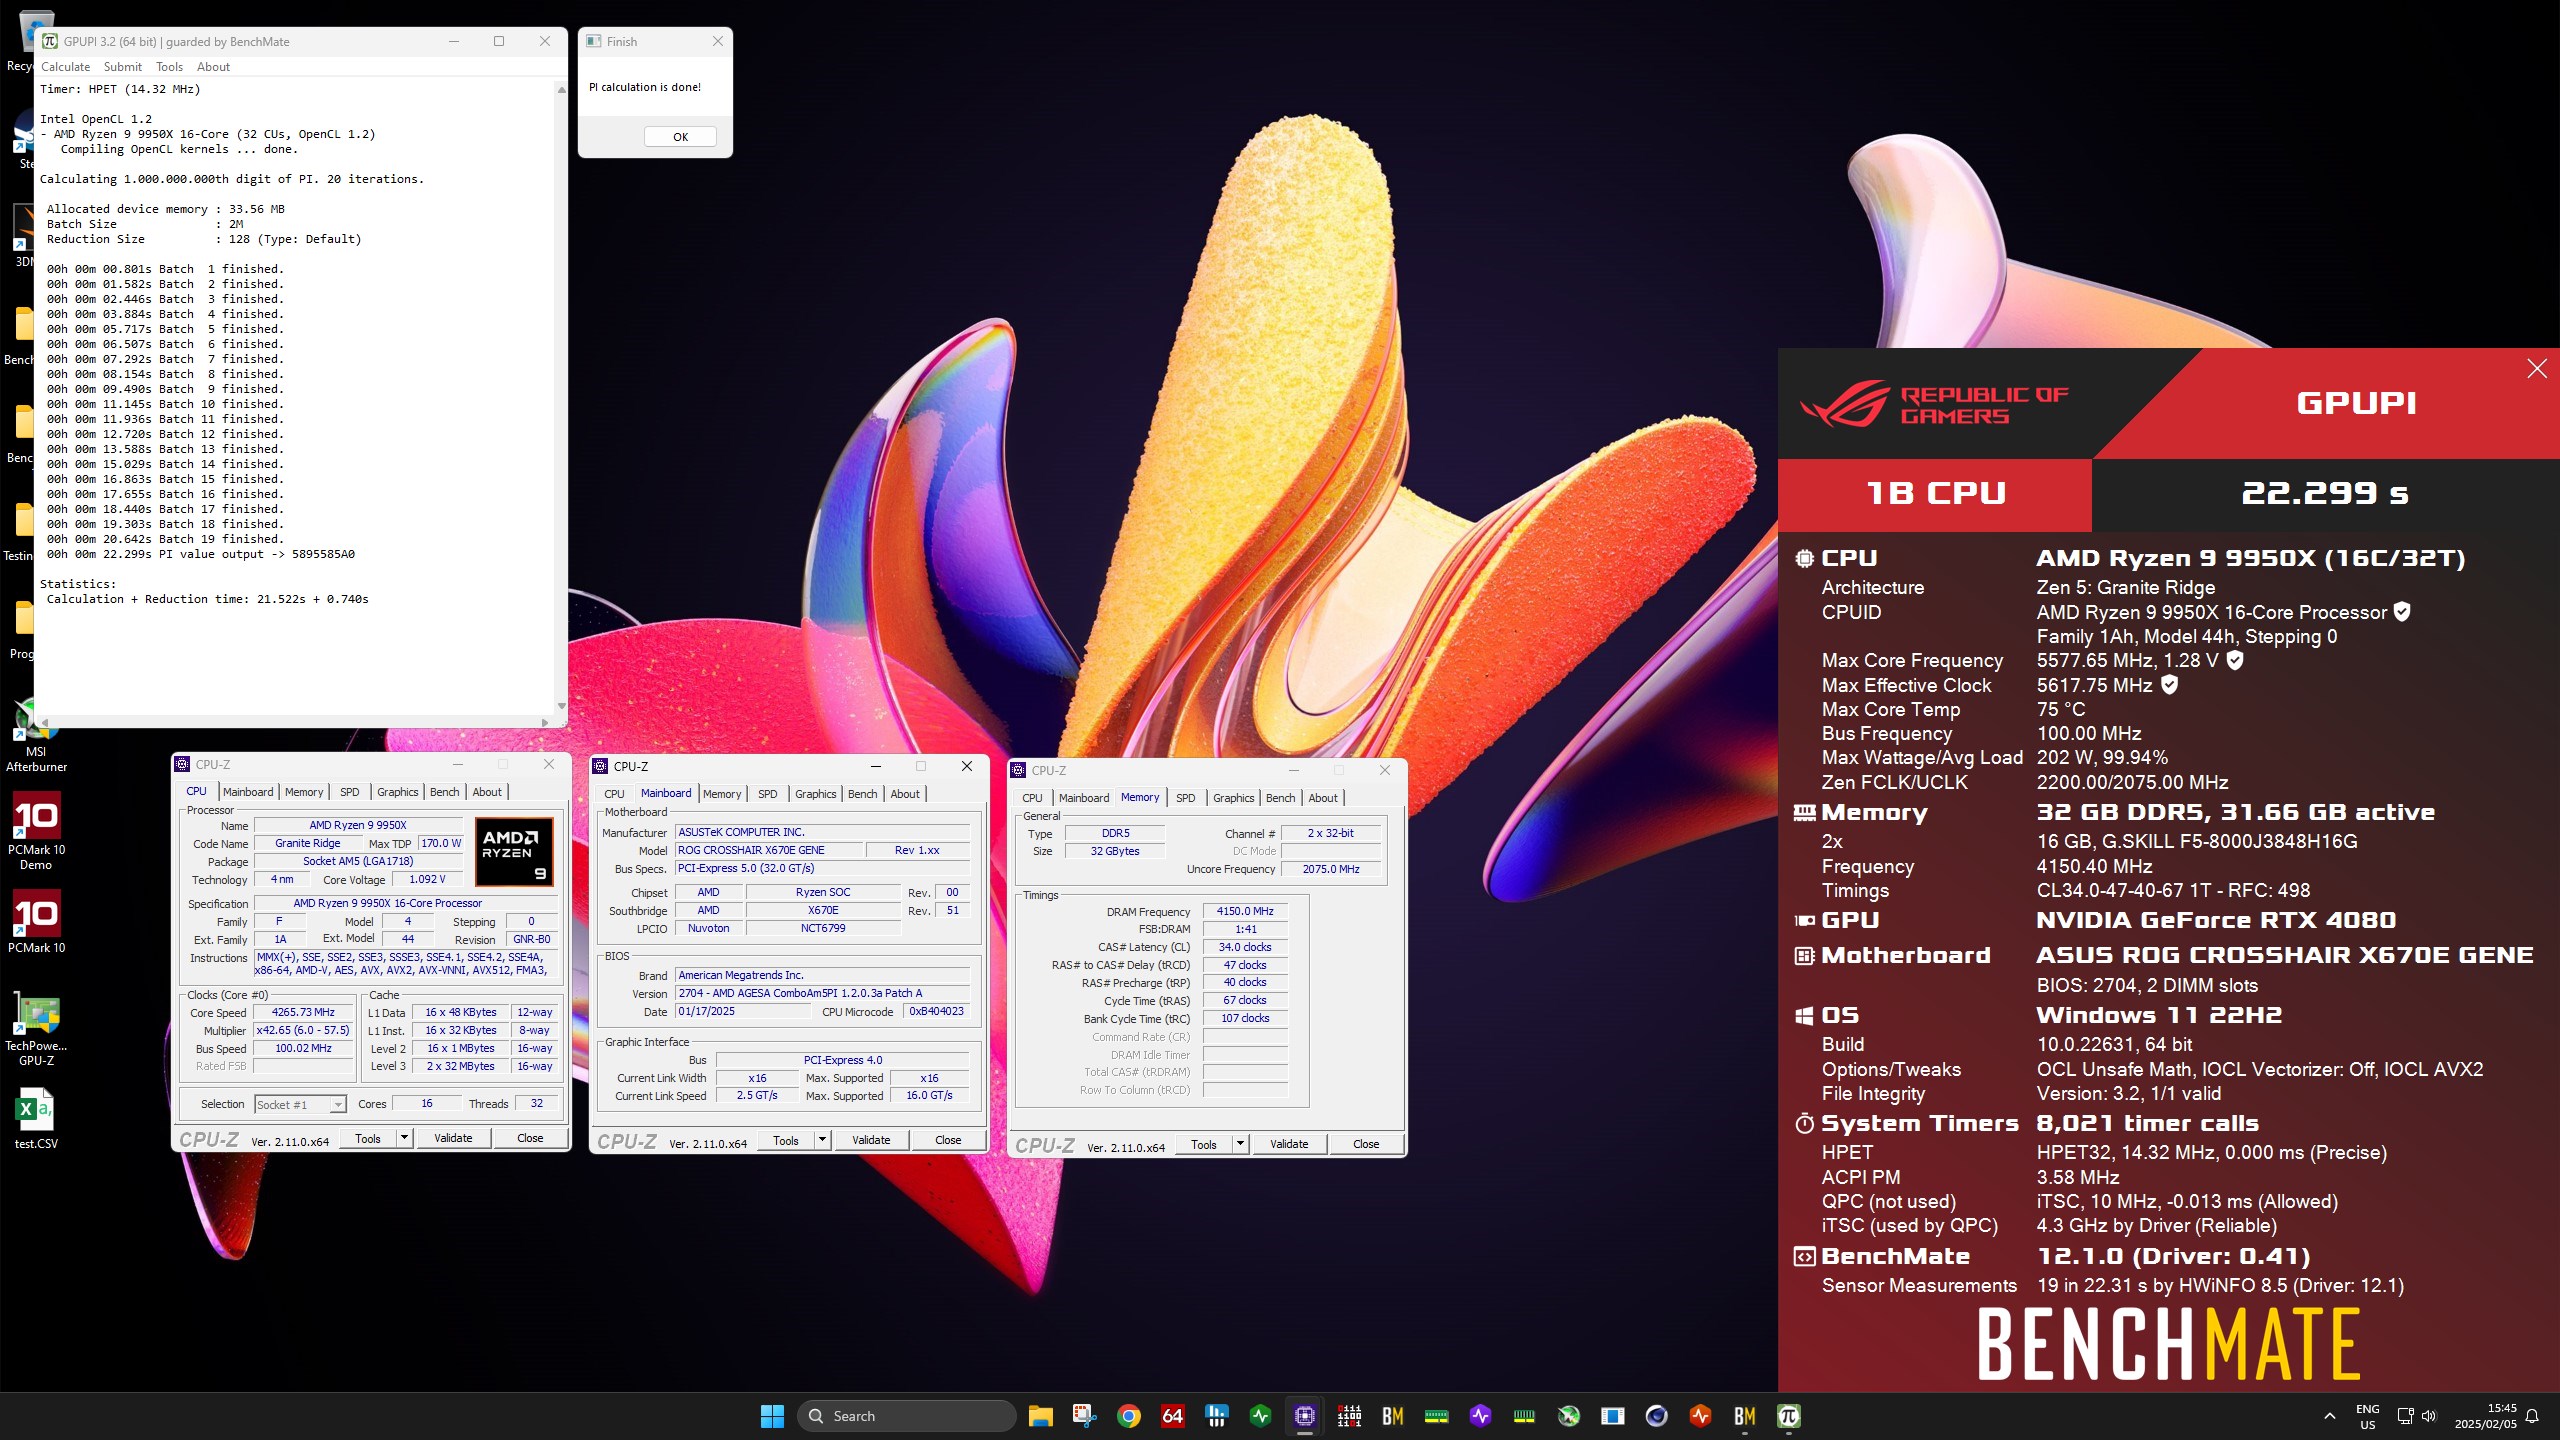Click Close button in Memory CPU-Z window
This screenshot has height=1440, width=2560.
click(x=1366, y=1144)
